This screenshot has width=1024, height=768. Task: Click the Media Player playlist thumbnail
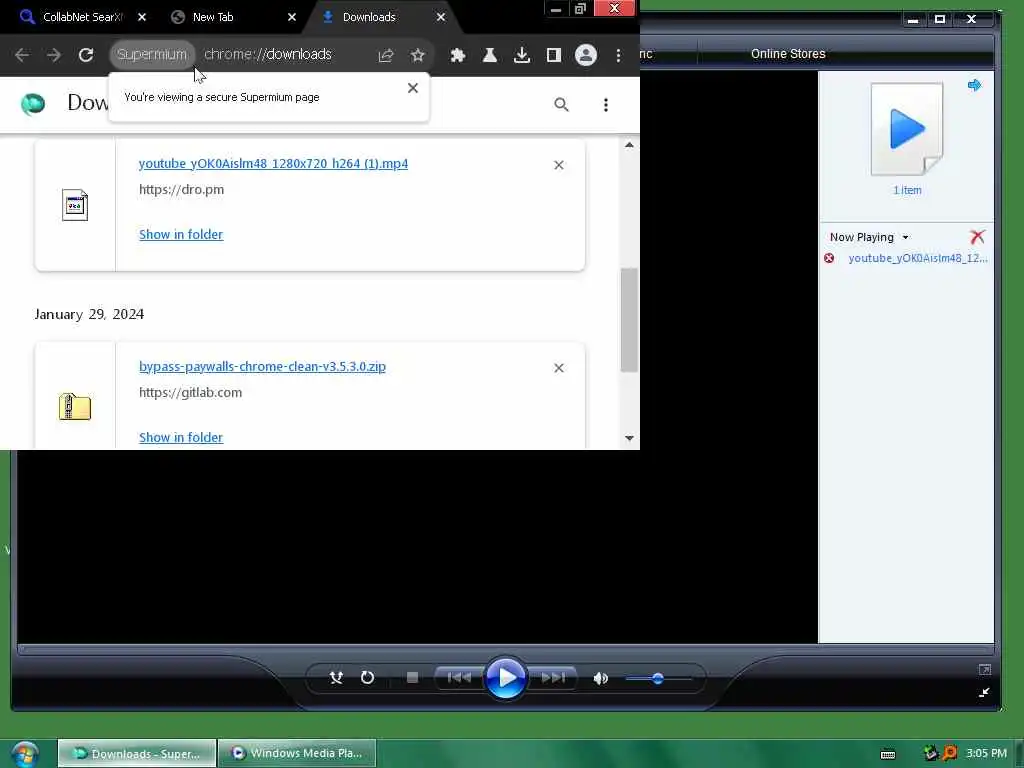click(907, 129)
